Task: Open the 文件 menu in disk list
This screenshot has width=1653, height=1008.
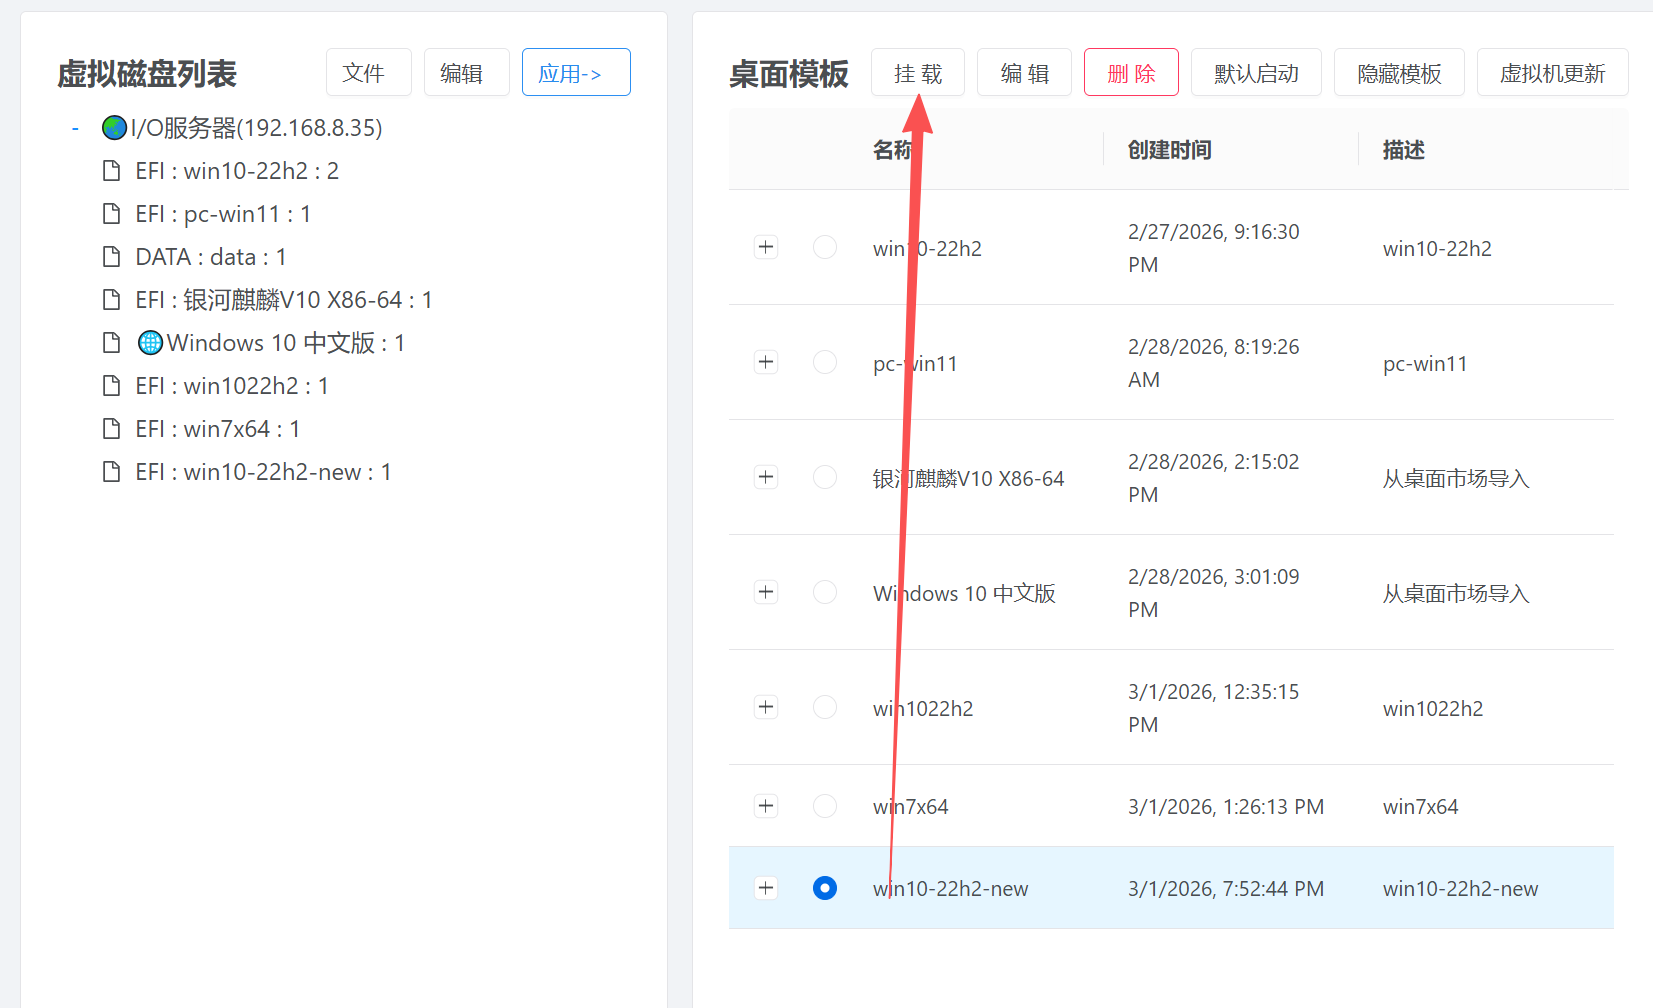Action: coord(368,73)
